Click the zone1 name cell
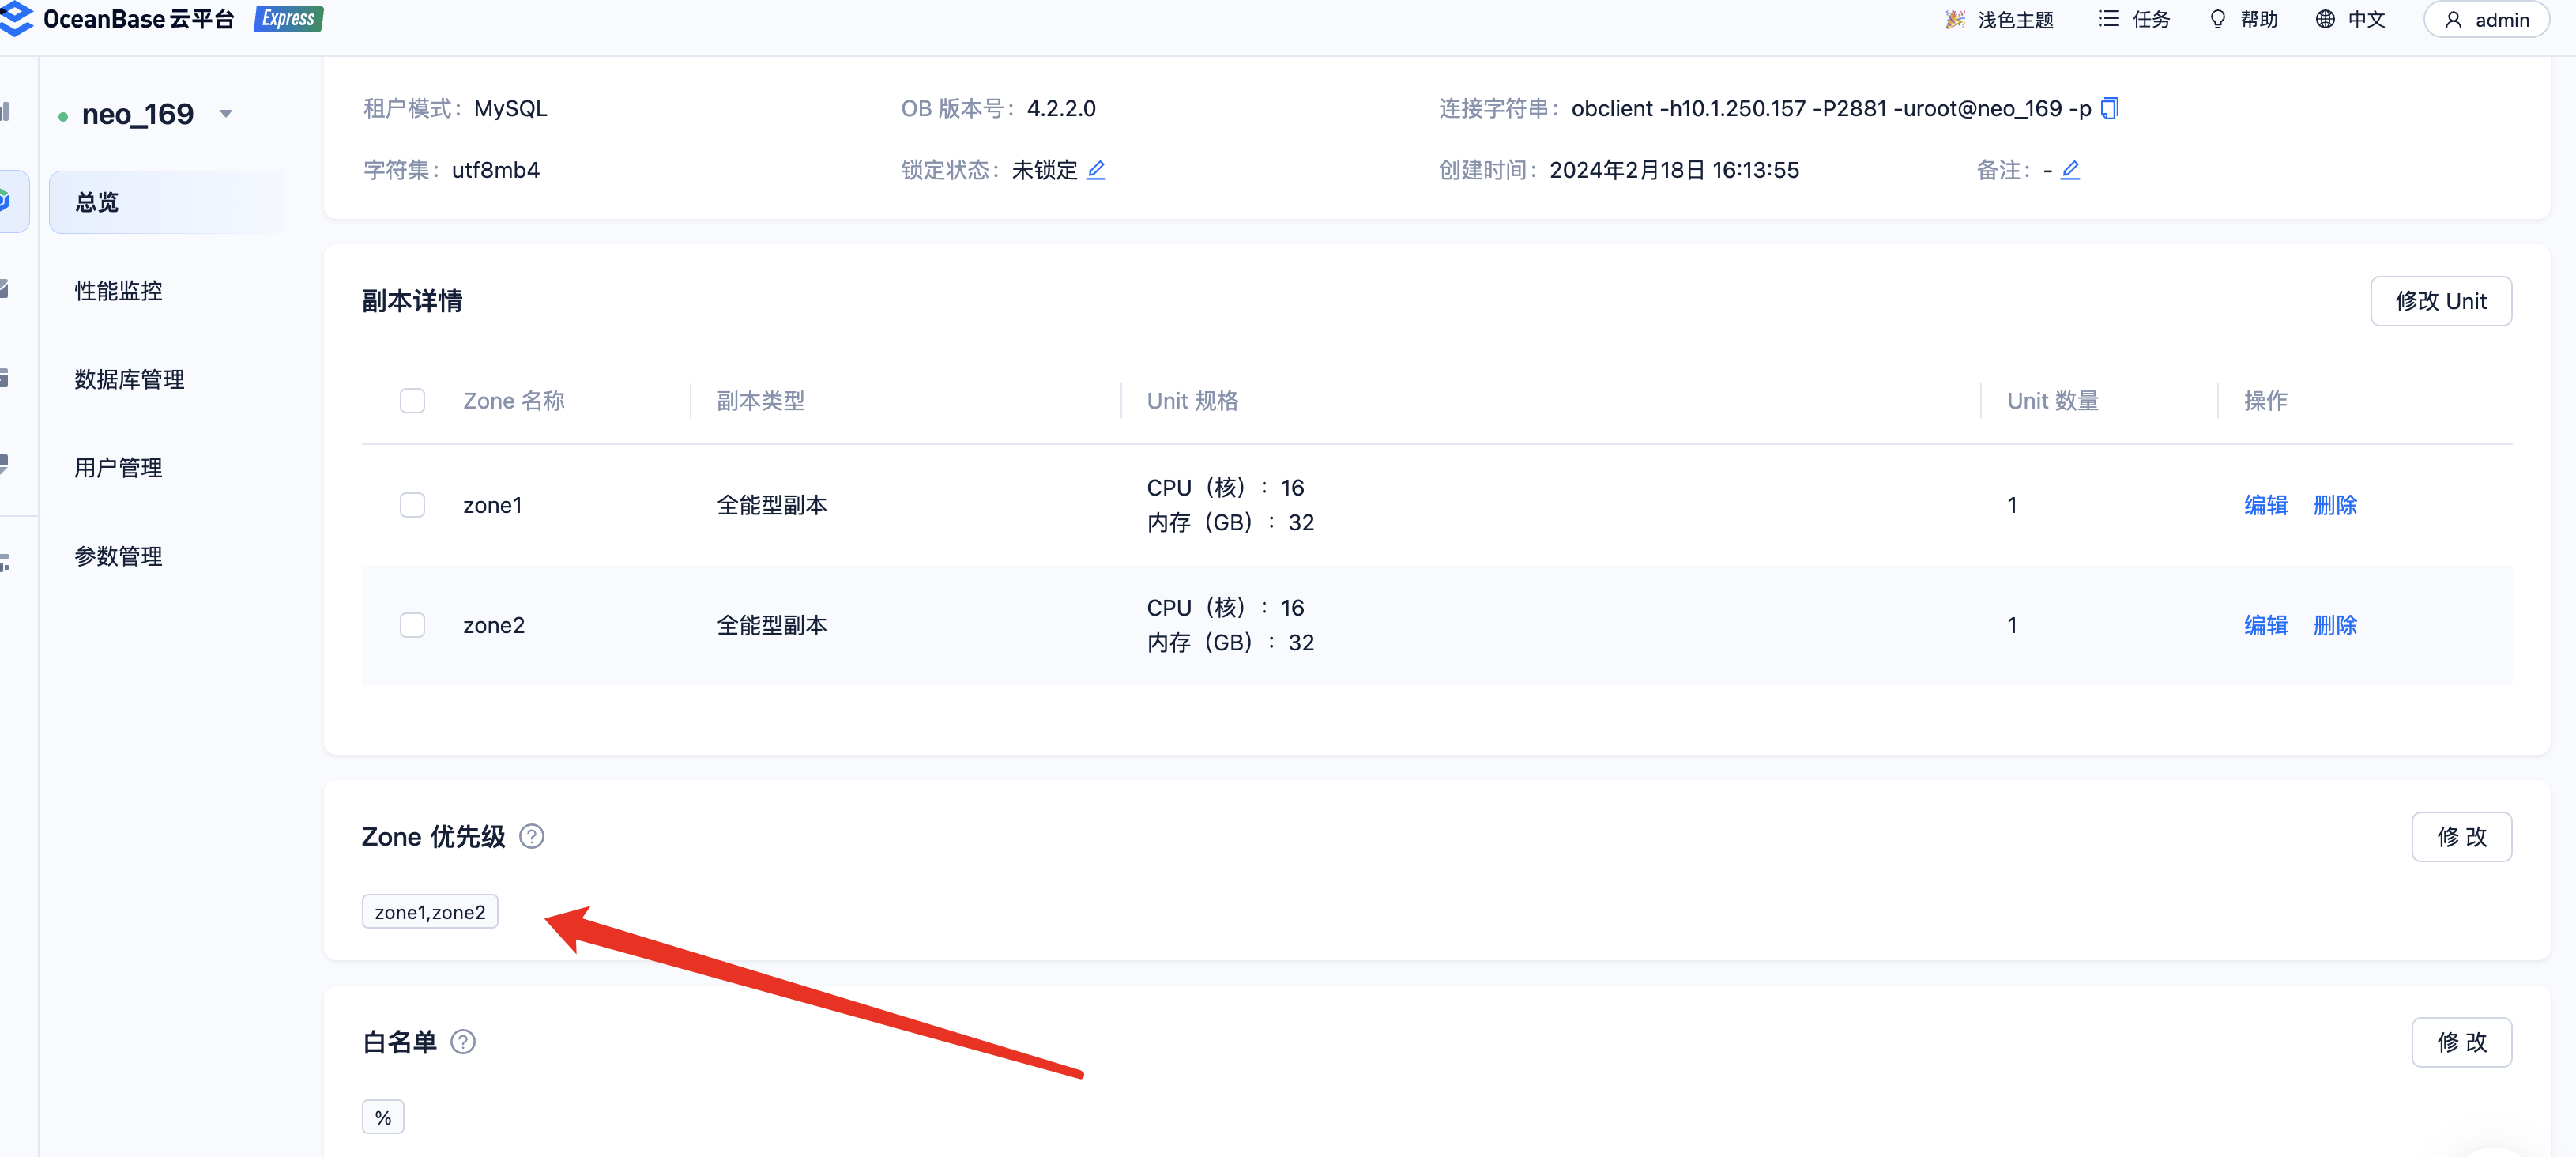 (x=492, y=505)
